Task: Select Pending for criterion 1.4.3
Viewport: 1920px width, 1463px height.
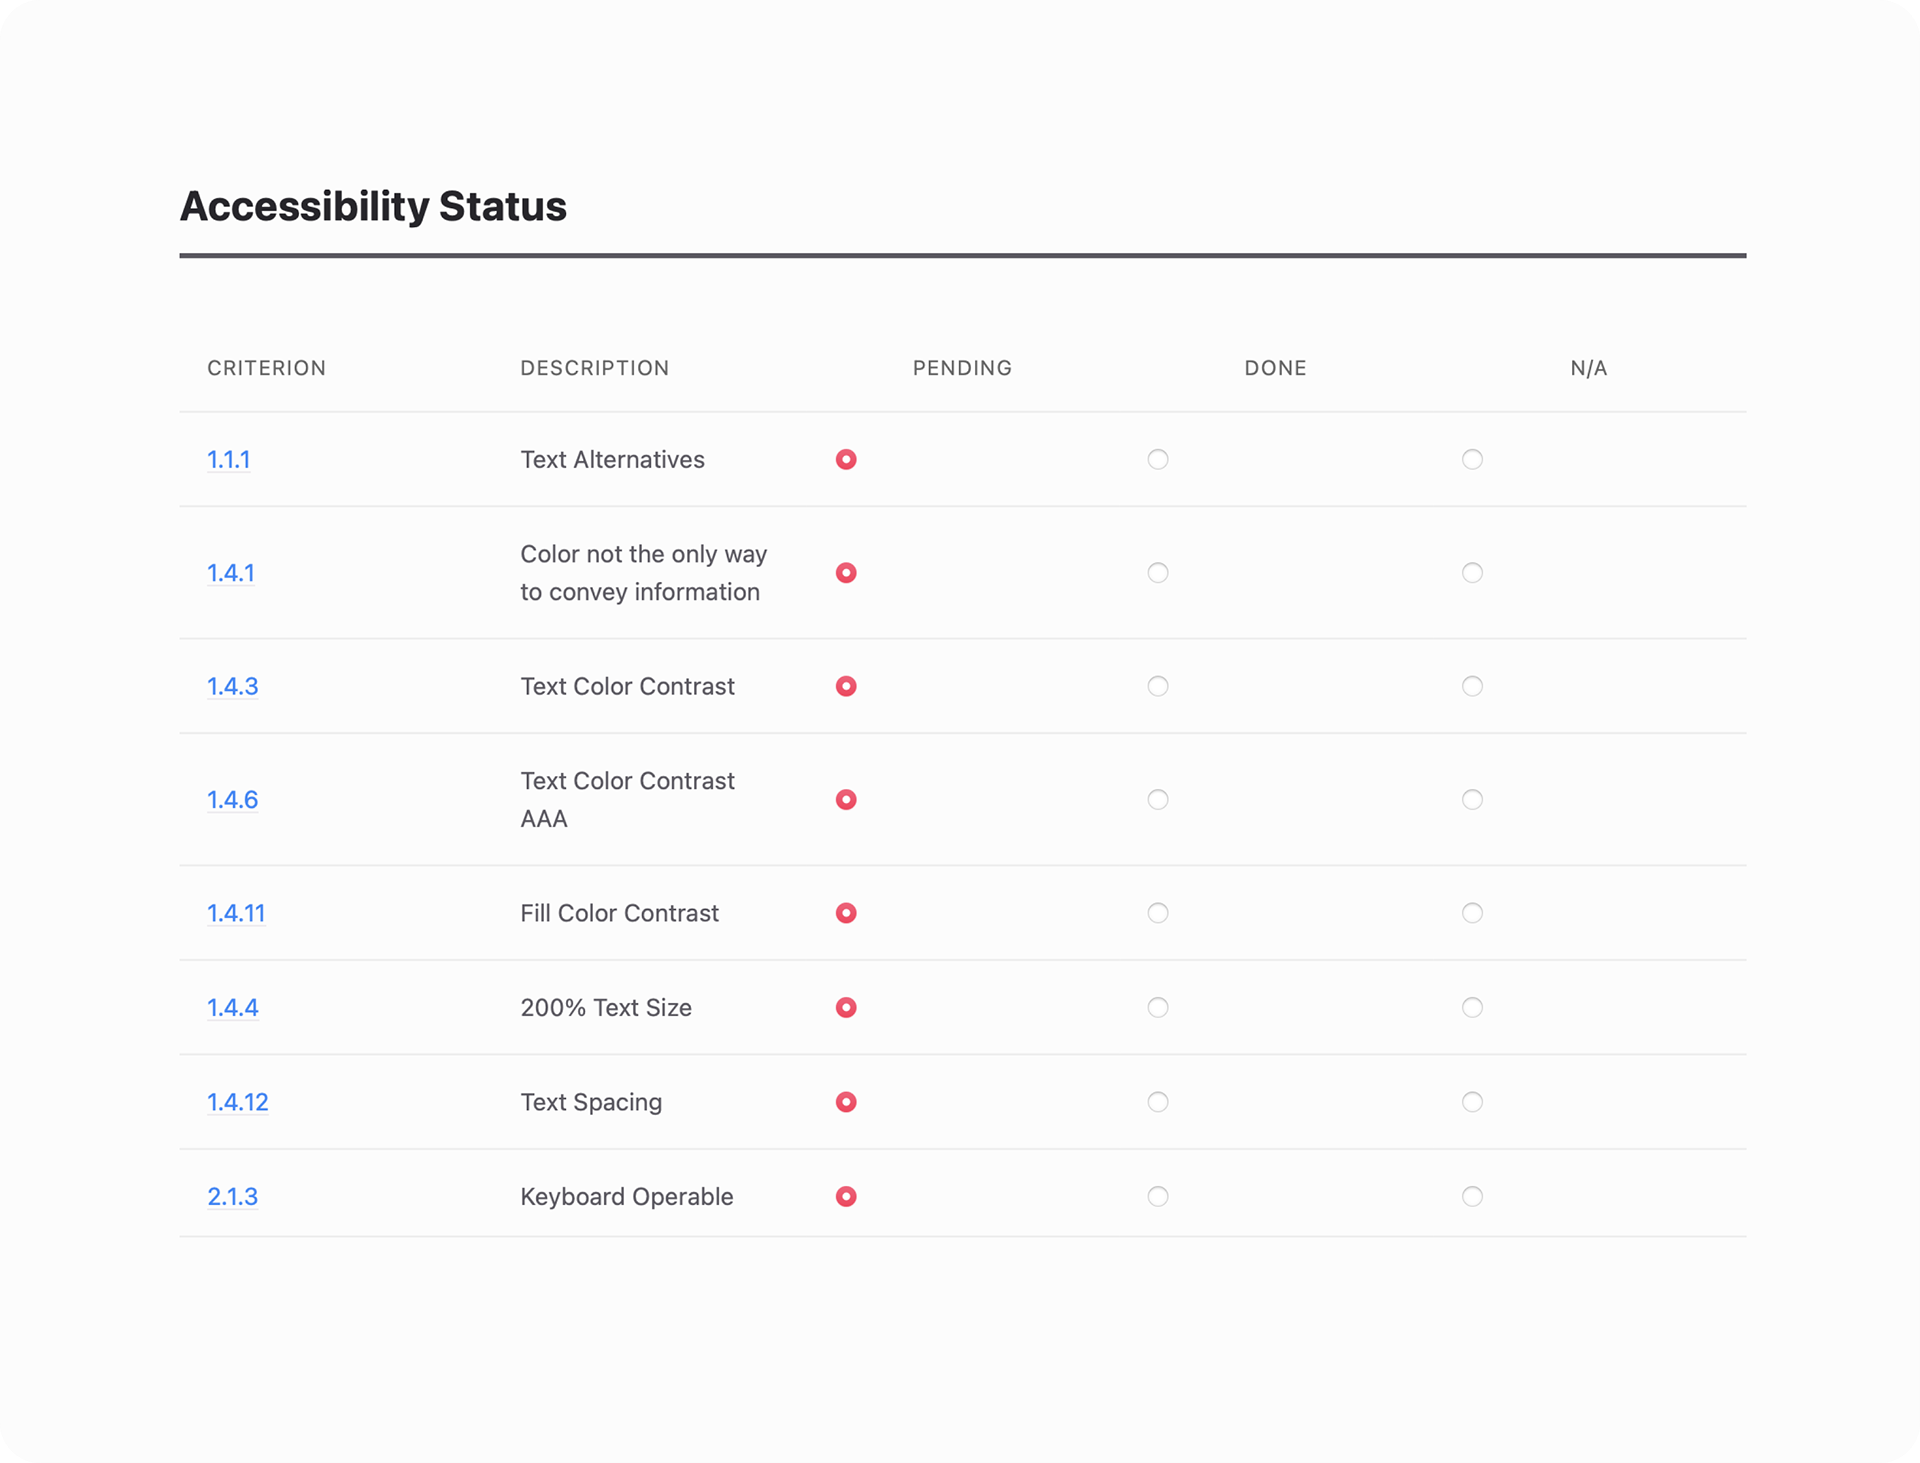Action: [x=846, y=686]
